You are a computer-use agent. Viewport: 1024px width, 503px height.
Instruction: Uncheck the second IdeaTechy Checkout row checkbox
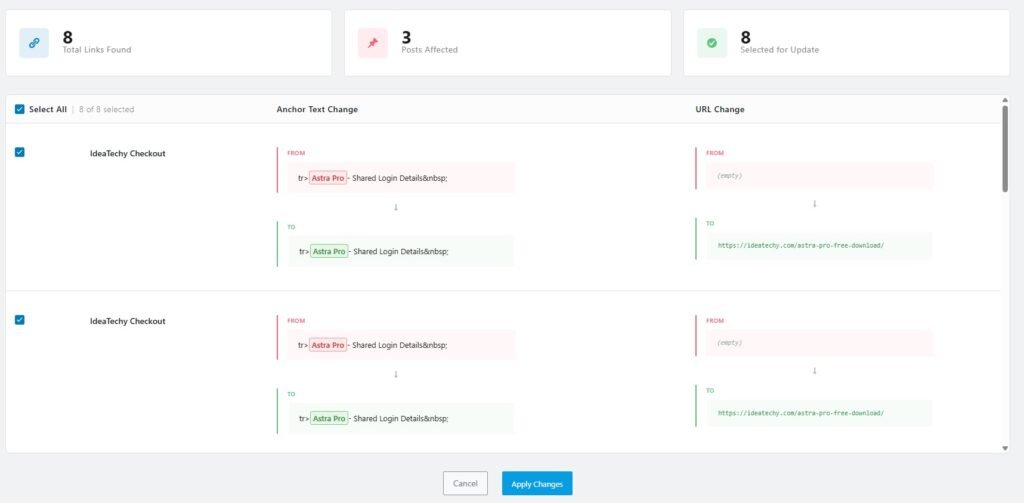[20, 320]
